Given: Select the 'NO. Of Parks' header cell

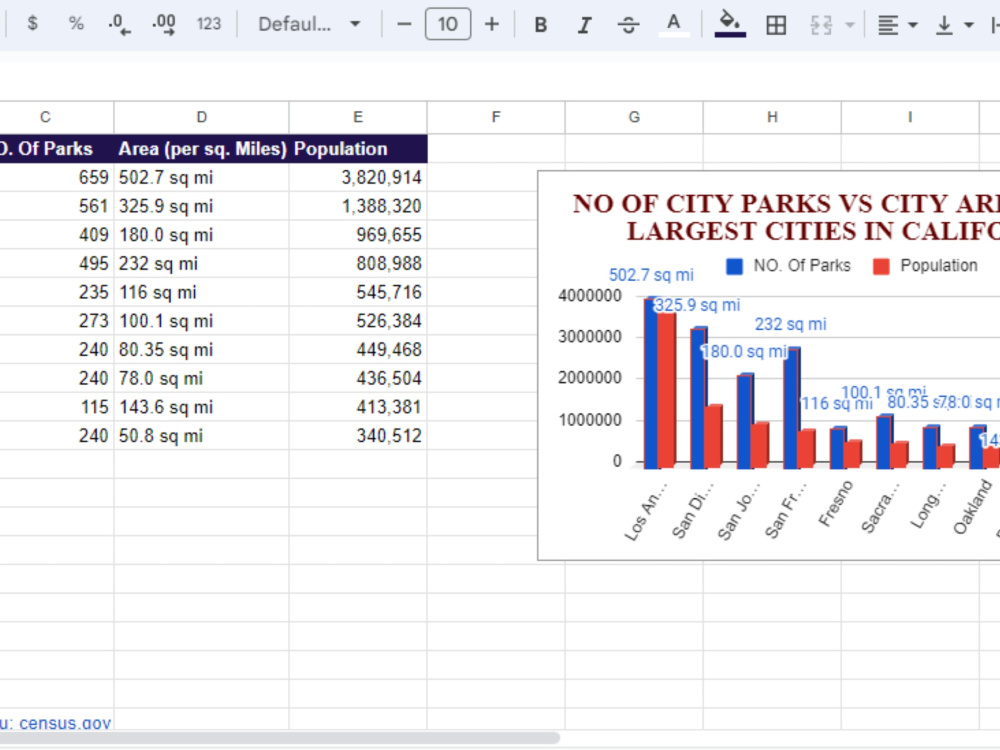Looking at the screenshot, I should 56,149.
